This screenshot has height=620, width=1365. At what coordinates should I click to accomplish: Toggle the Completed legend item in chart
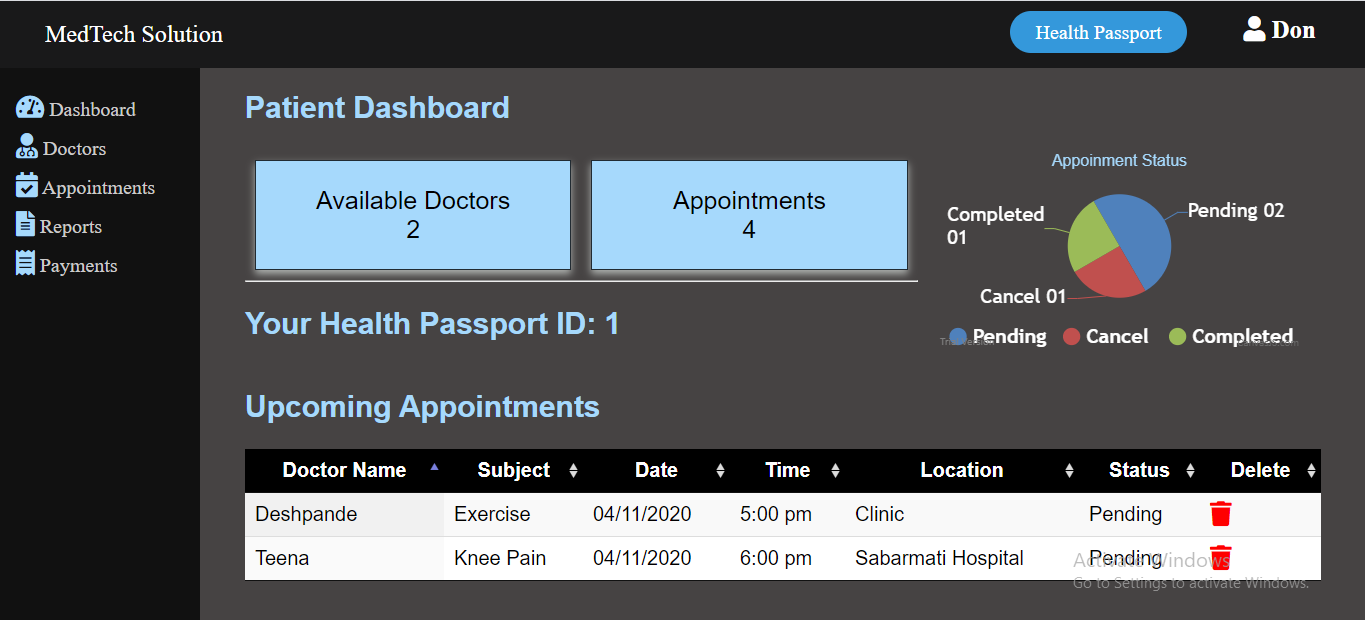1231,337
